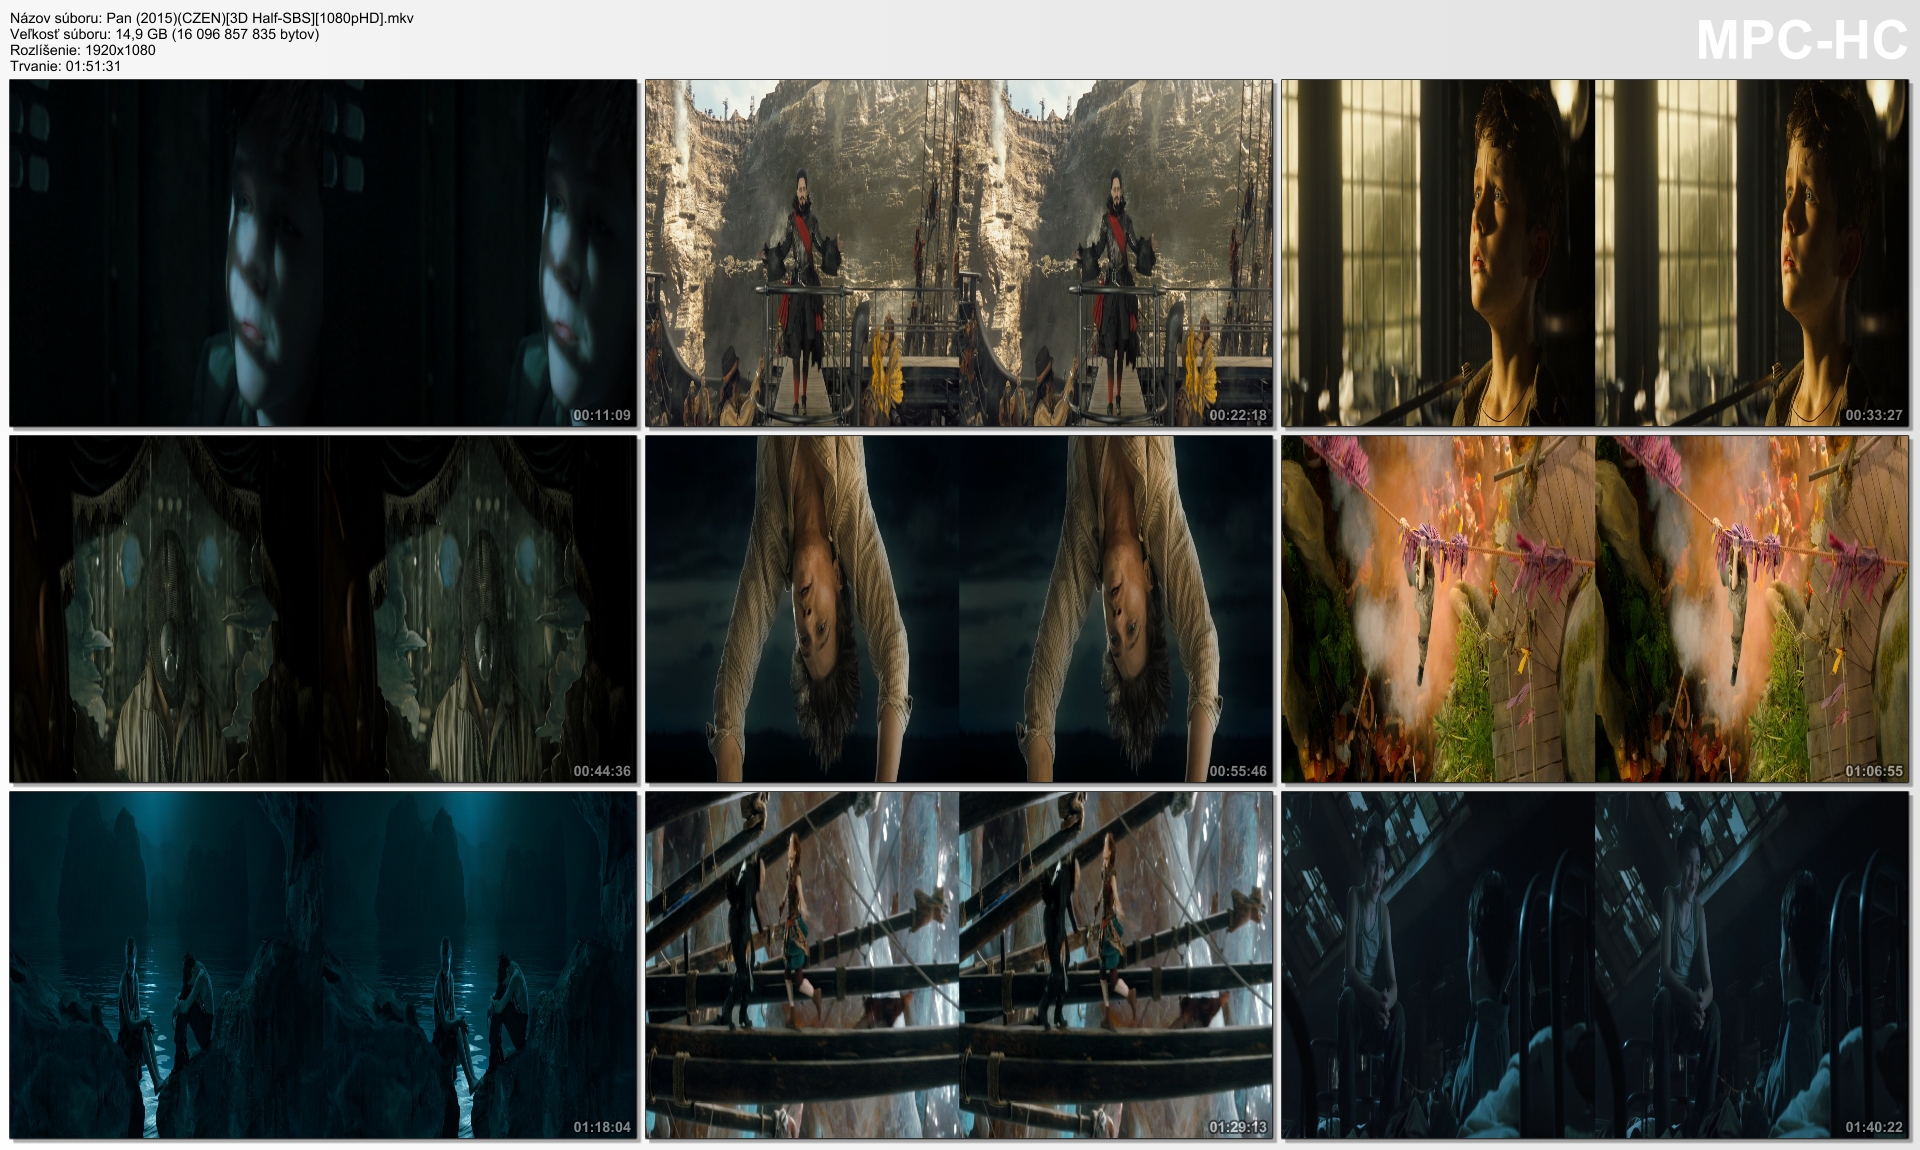Click the MPC-HC logo text
This screenshot has height=1150, width=1920.
tap(1801, 41)
